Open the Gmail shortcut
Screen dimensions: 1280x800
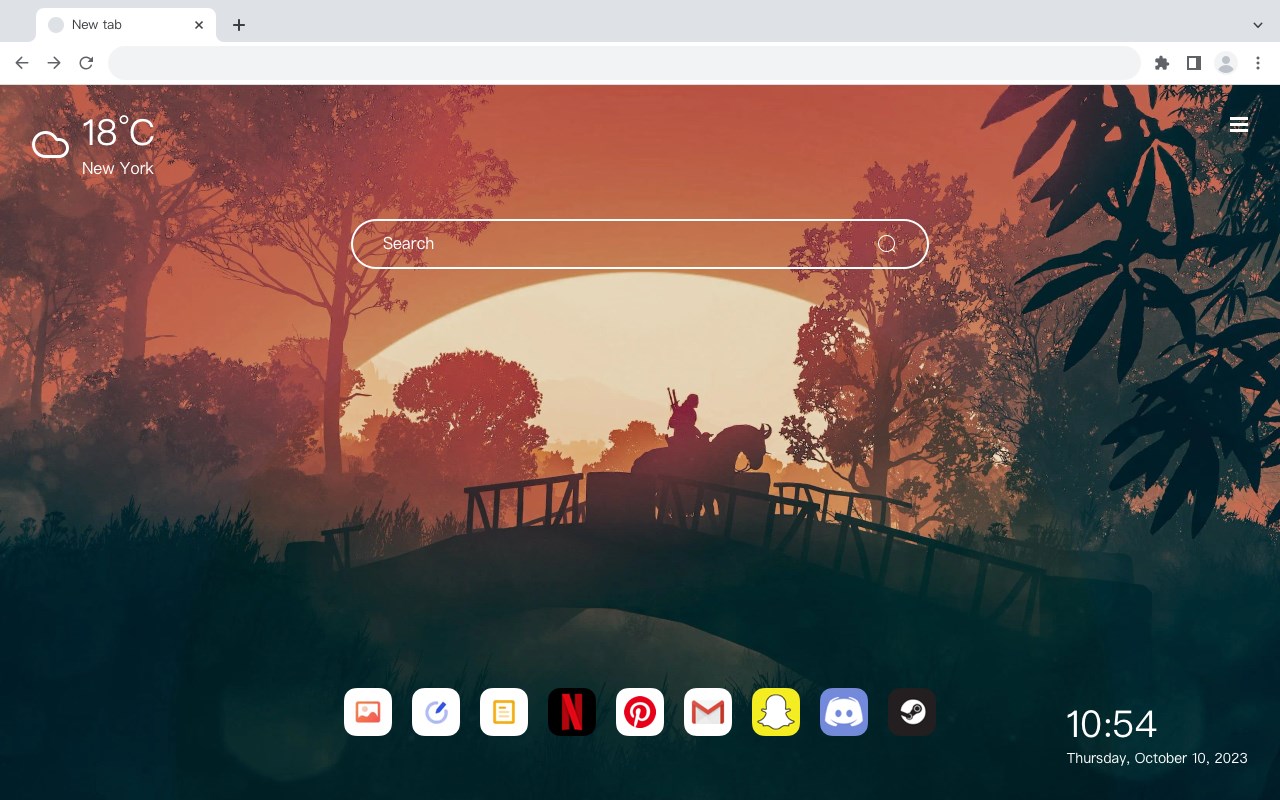708,712
